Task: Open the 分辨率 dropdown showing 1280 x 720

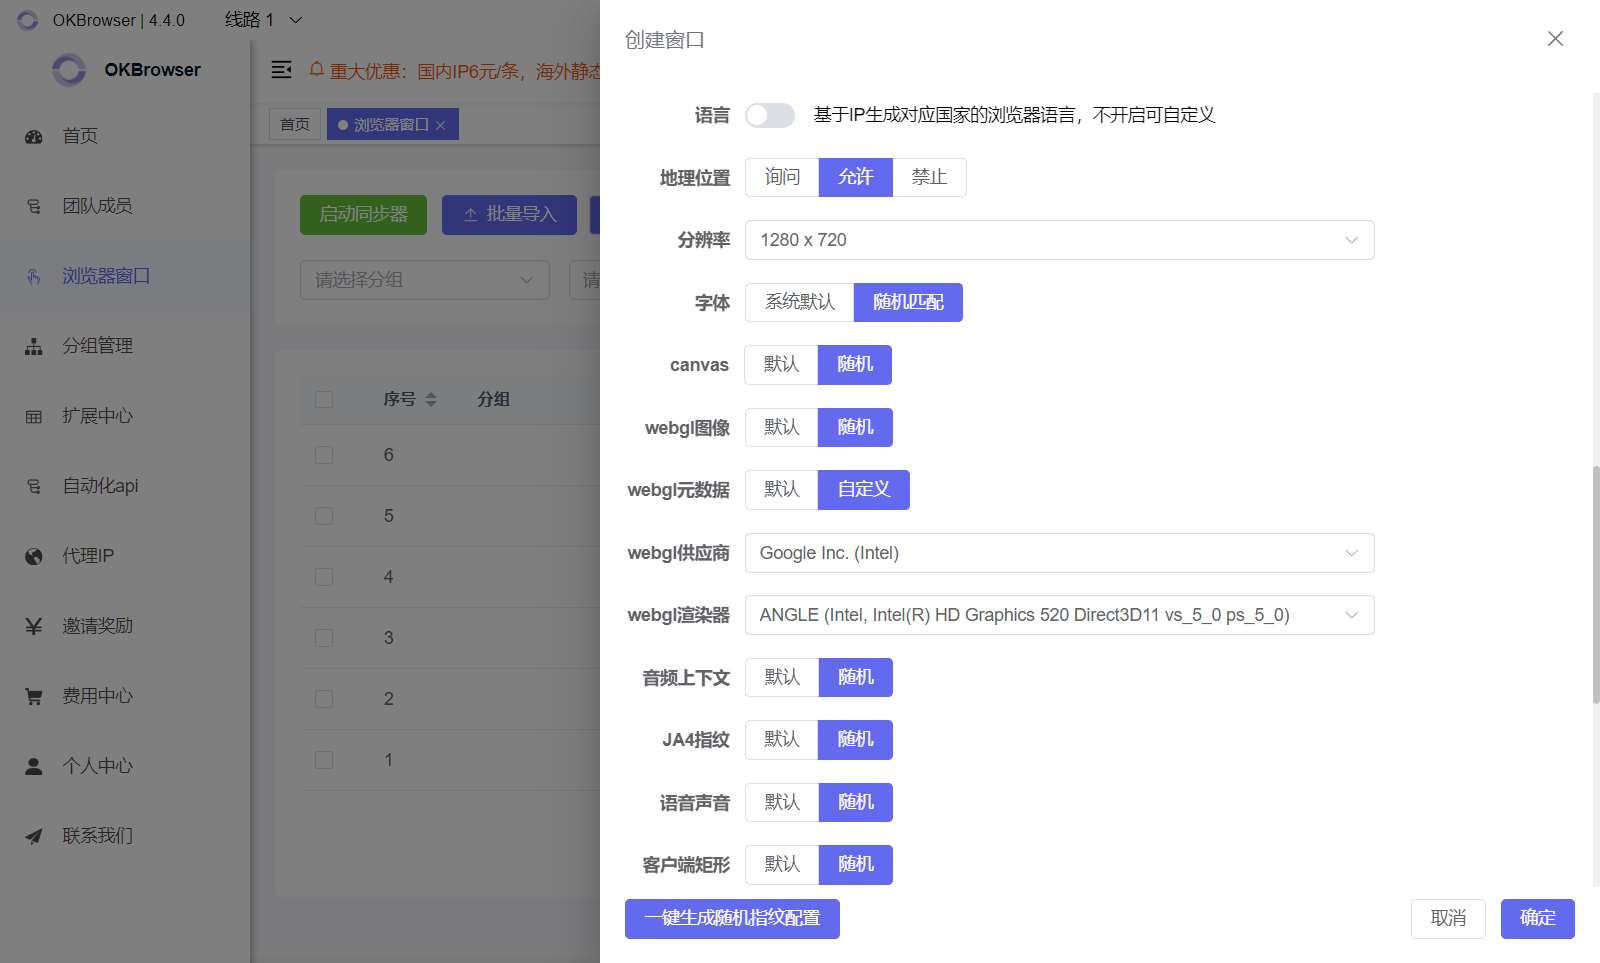Action: coord(1059,240)
